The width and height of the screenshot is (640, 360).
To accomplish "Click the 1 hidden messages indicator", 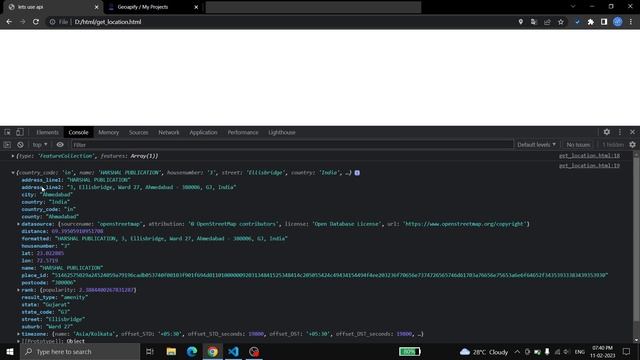I will tap(613, 144).
